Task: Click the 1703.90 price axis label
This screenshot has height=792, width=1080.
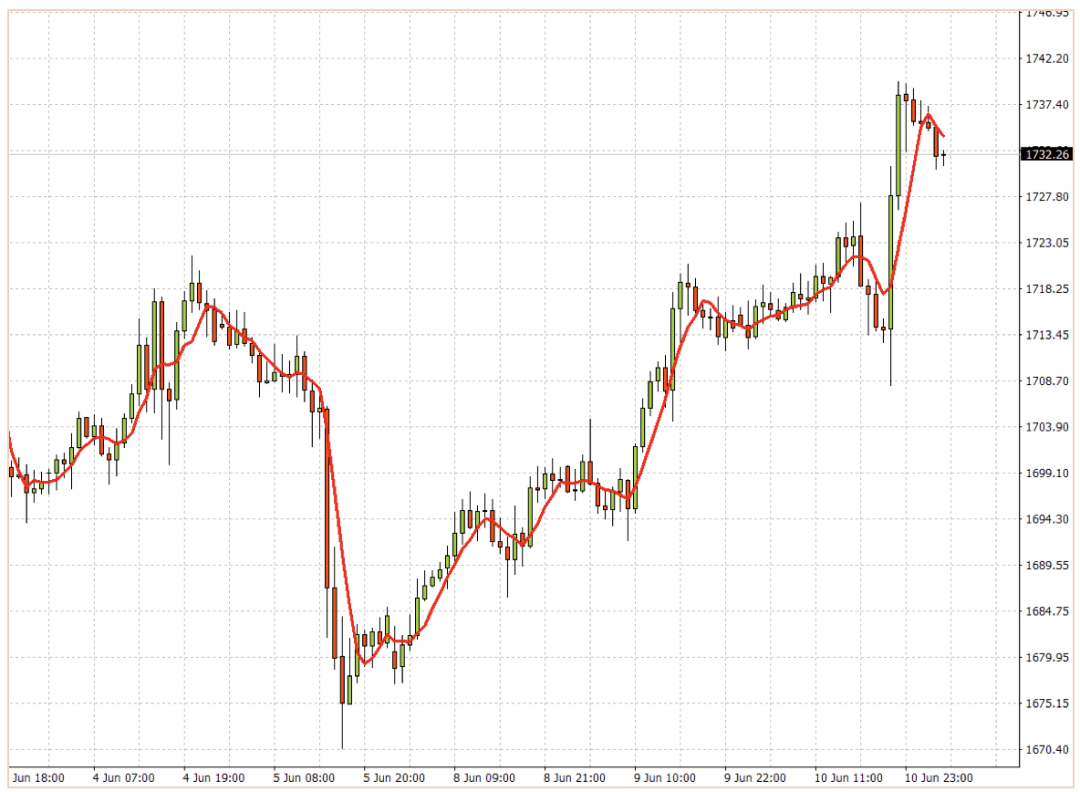Action: (1048, 427)
